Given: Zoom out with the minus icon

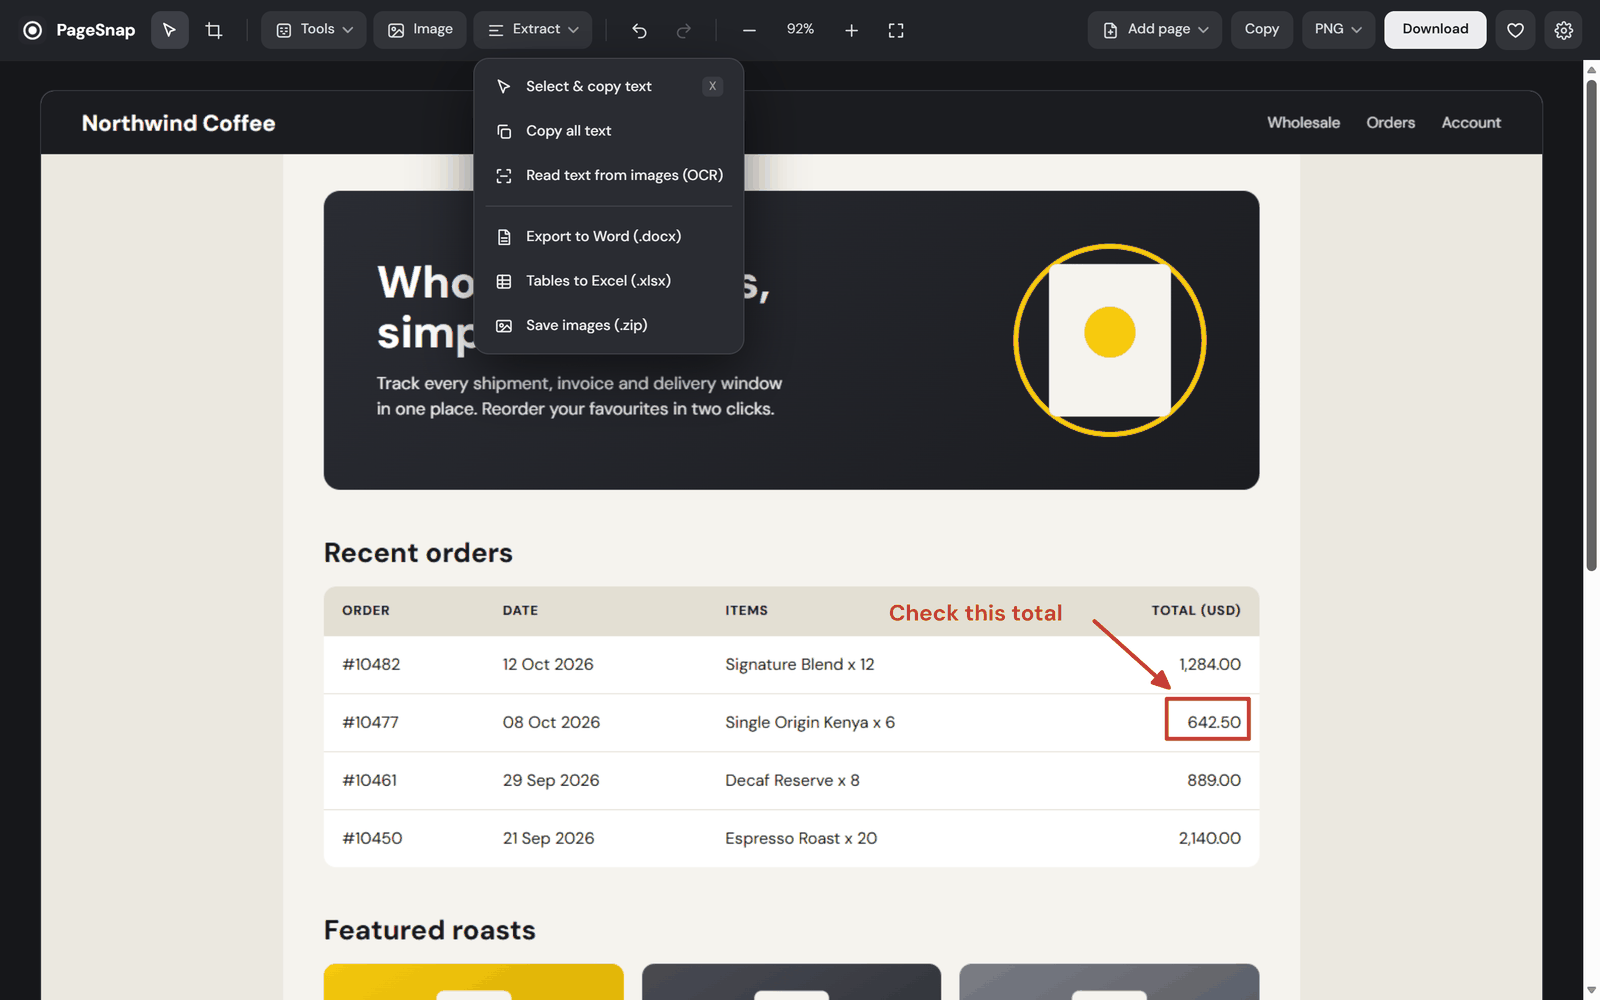Looking at the screenshot, I should (x=749, y=30).
